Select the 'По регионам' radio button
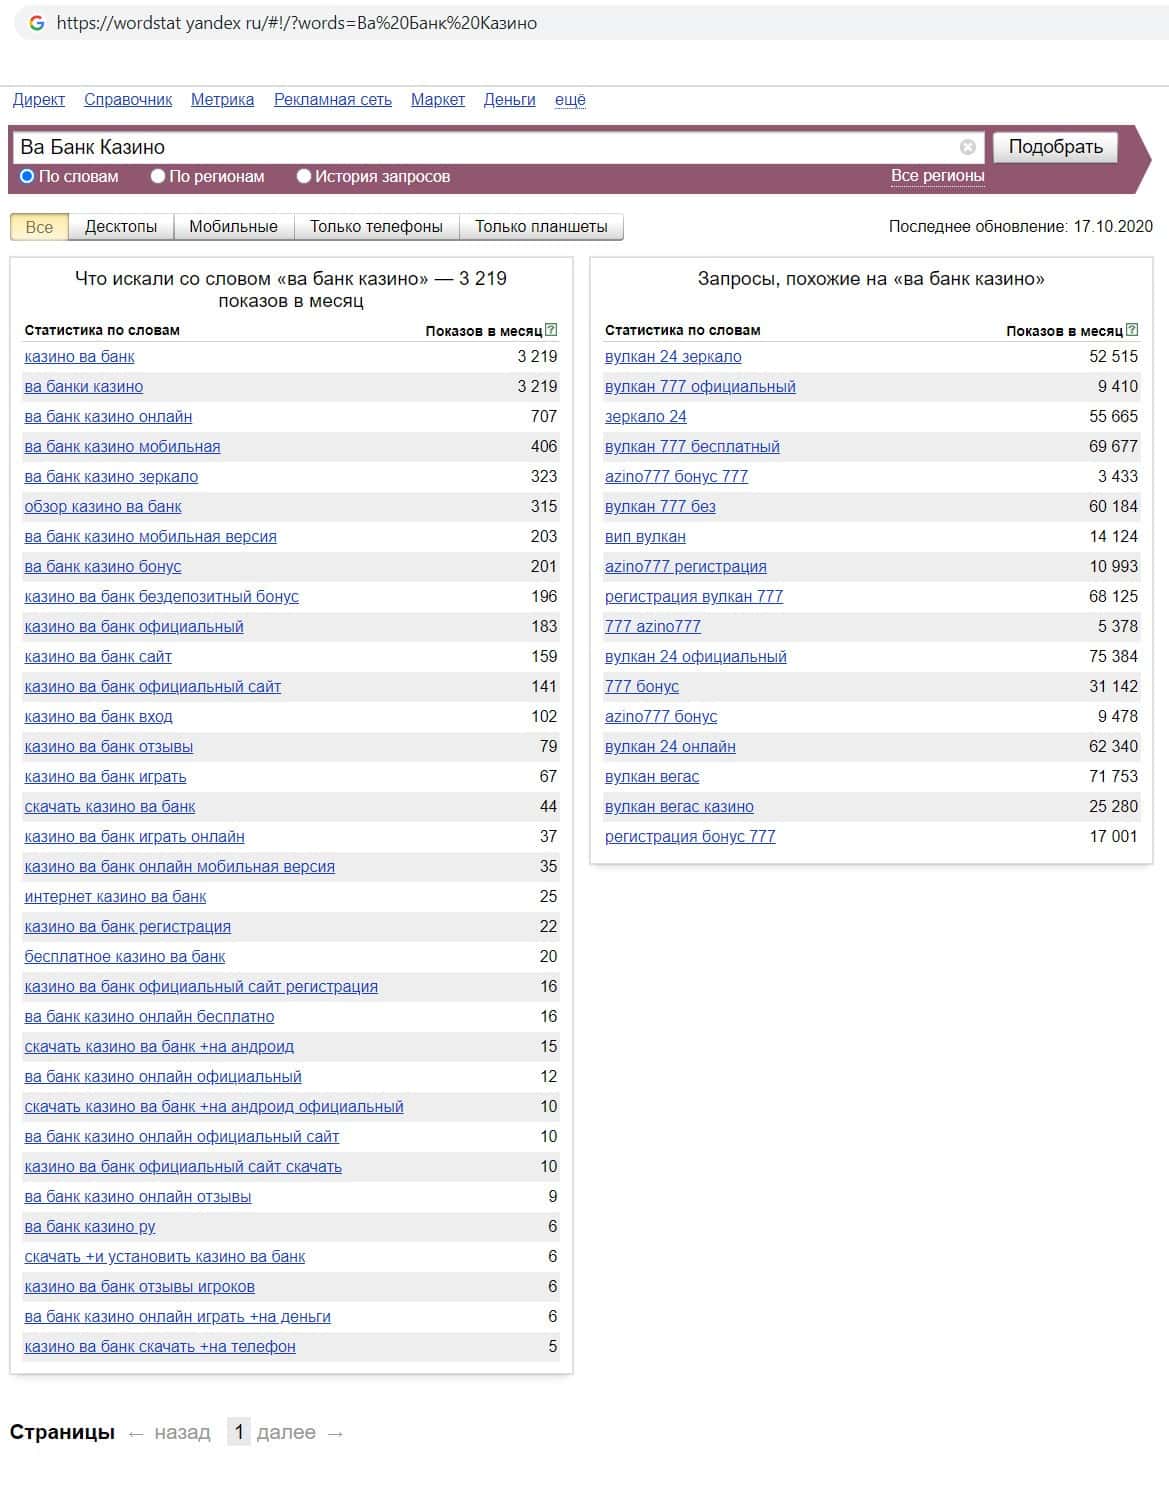 click(x=158, y=176)
